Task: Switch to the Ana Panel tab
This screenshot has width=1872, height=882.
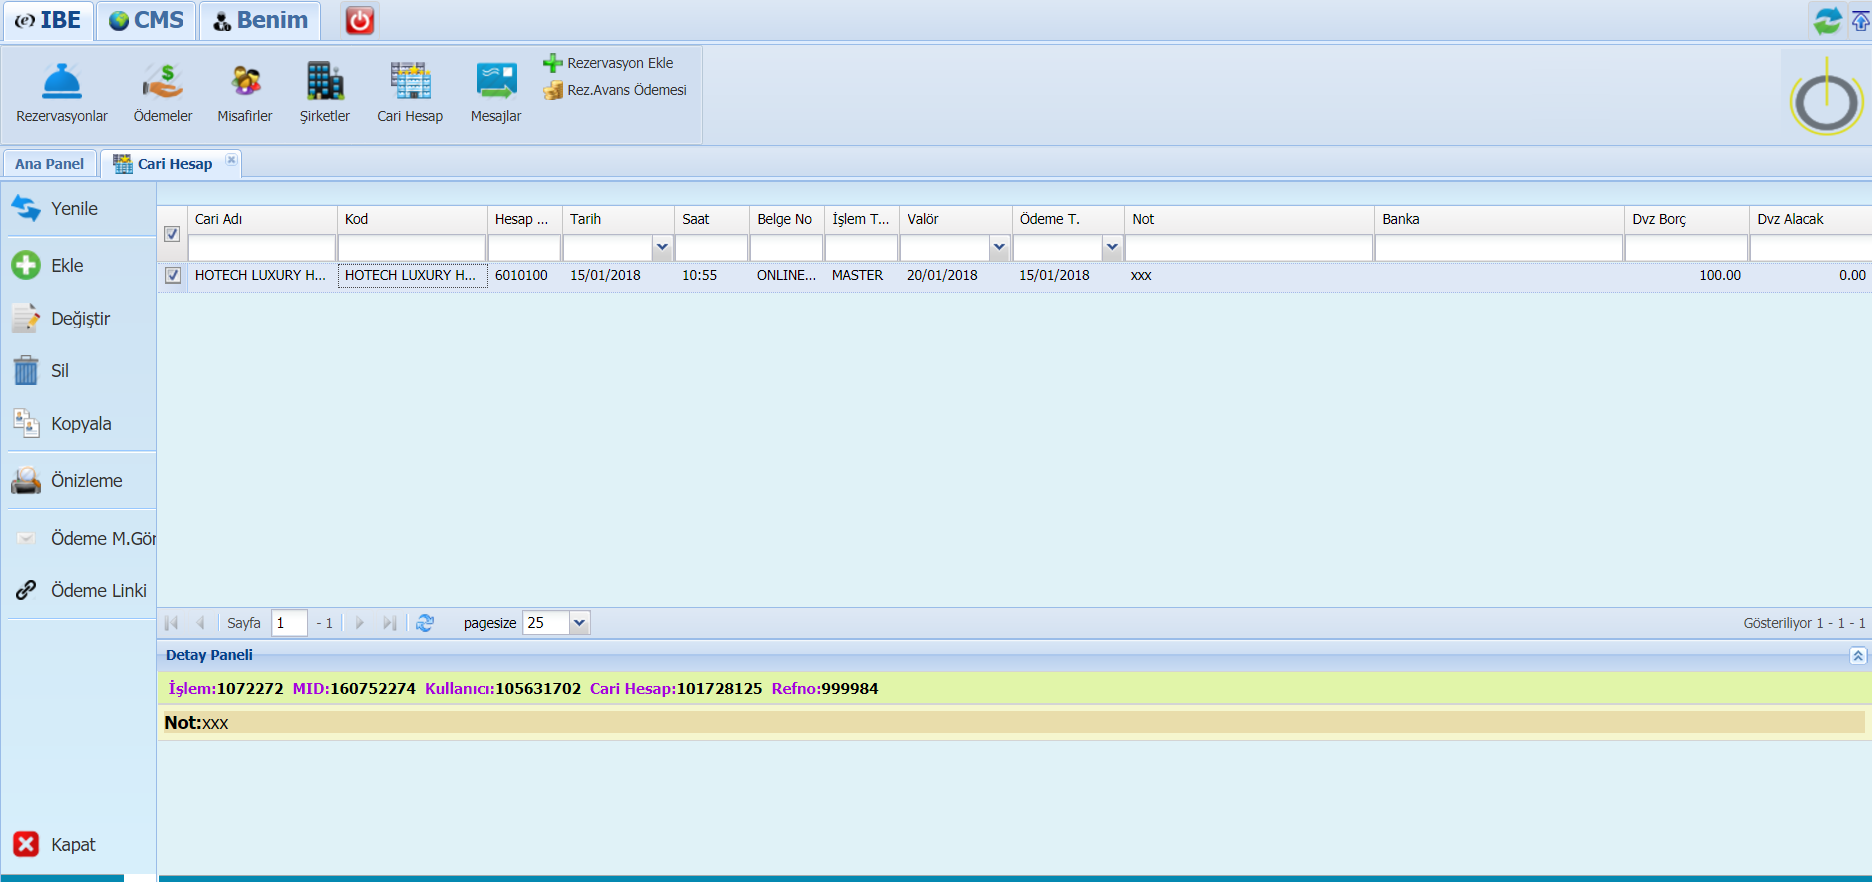Action: point(49,164)
